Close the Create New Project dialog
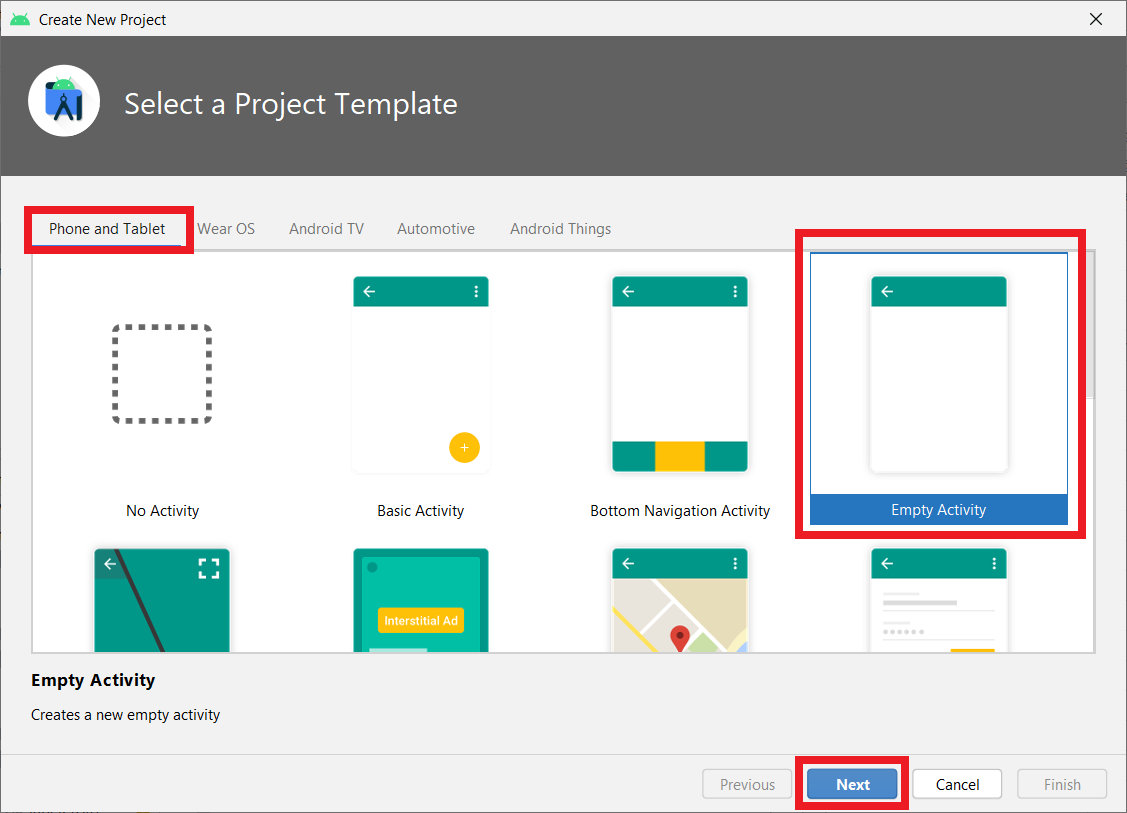The image size is (1127, 813). point(1095,19)
